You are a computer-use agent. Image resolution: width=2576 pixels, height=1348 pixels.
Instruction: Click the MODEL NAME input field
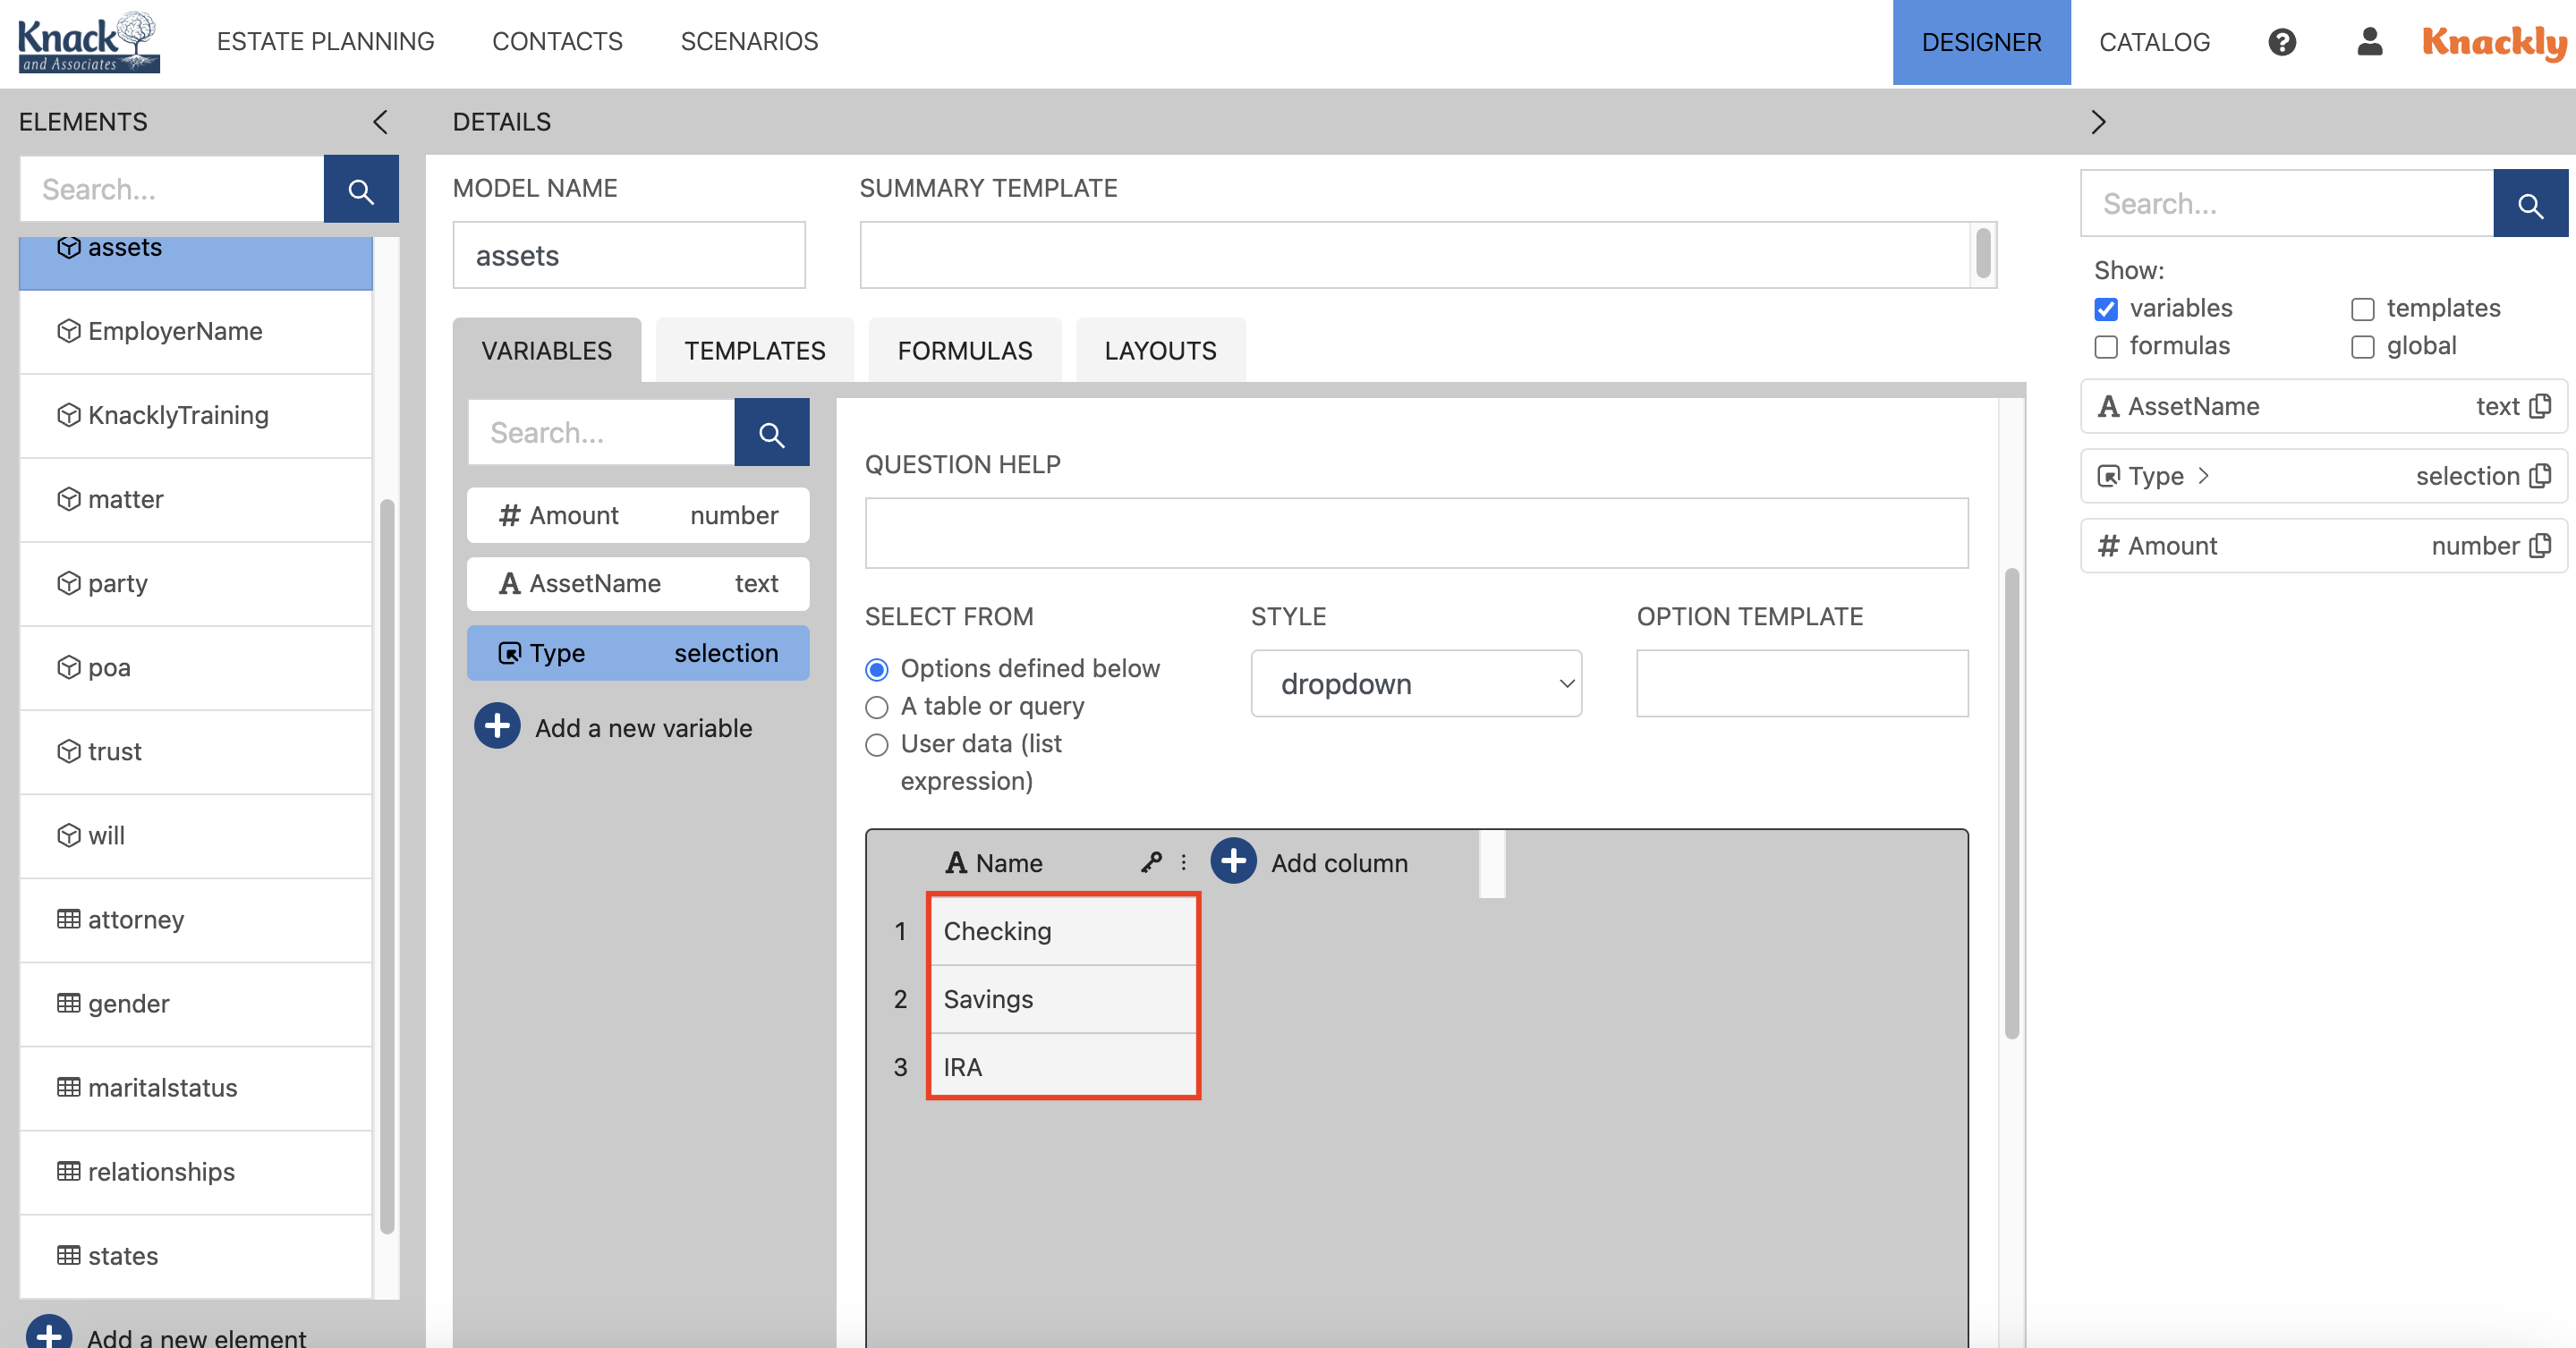[628, 255]
